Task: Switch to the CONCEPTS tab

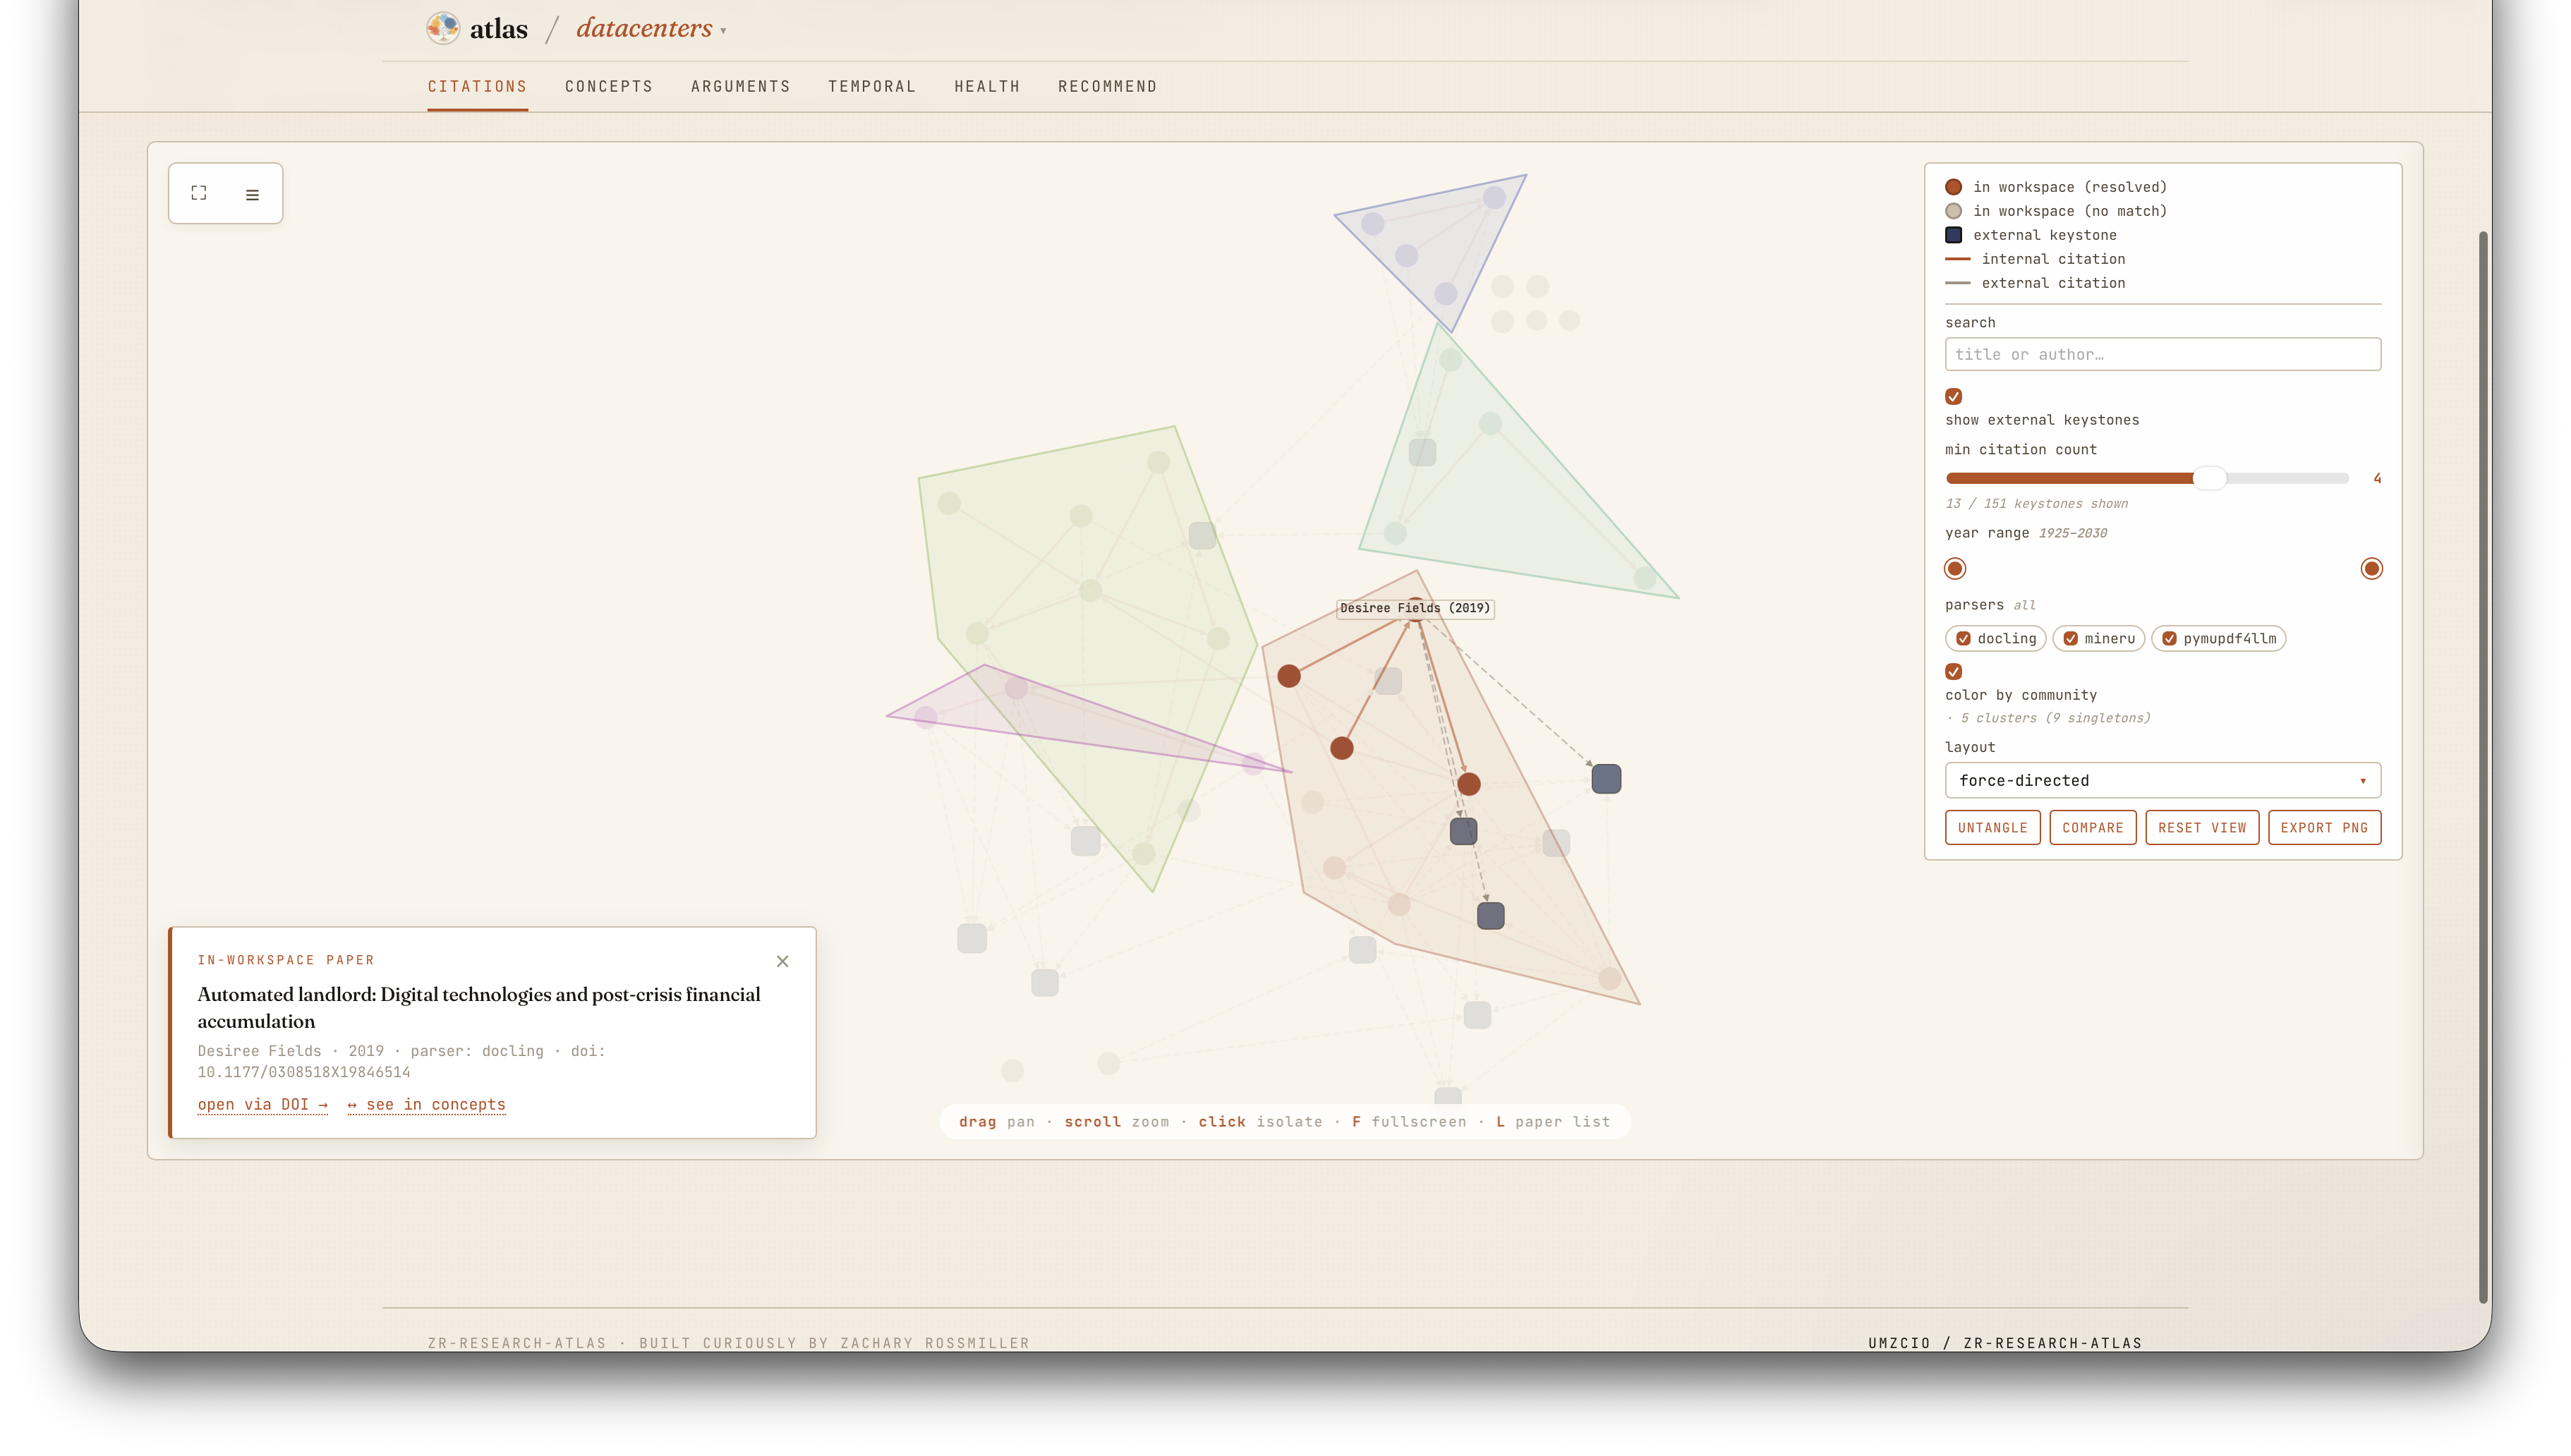Action: pyautogui.click(x=608, y=86)
